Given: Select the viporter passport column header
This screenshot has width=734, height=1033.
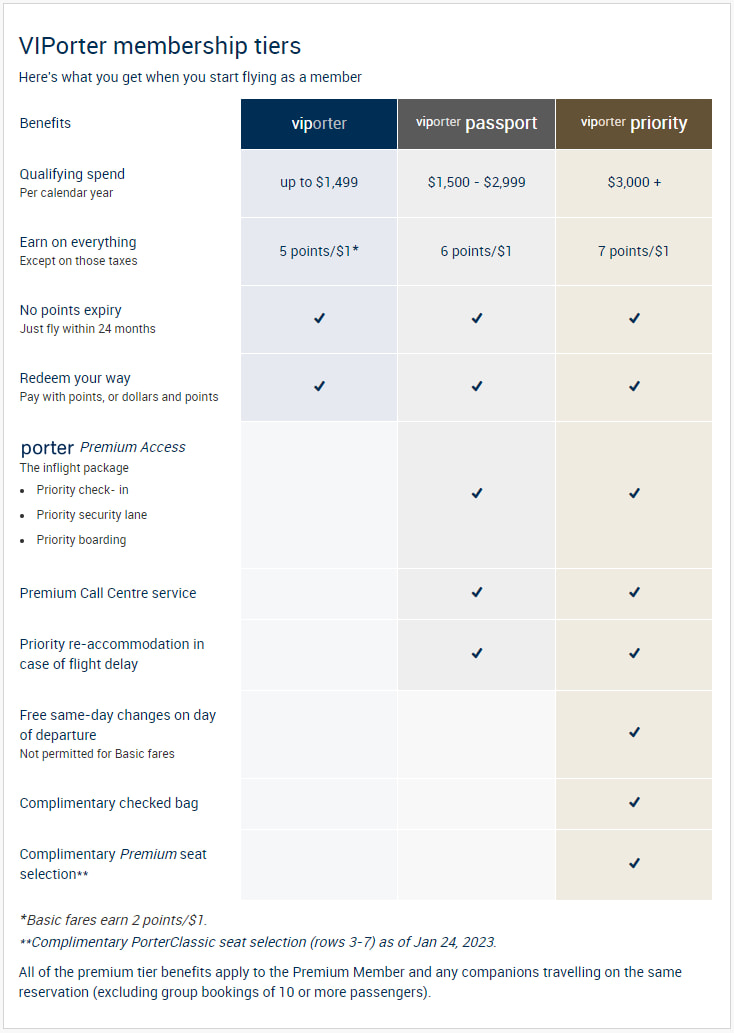Looking at the screenshot, I should click(477, 124).
